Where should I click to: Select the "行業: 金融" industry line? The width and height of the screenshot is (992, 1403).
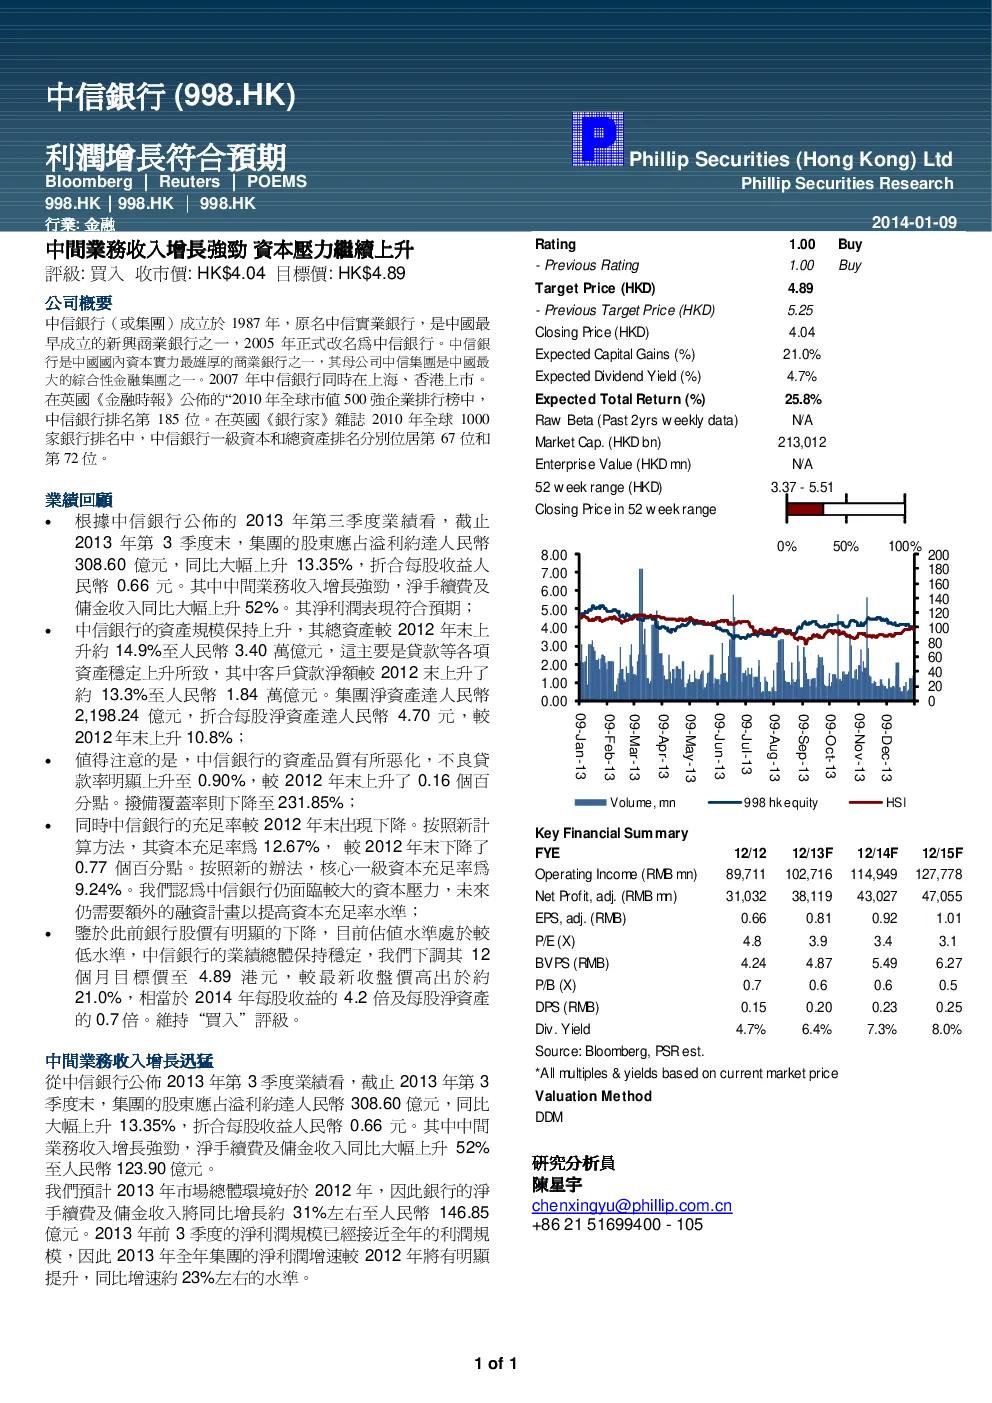80,224
